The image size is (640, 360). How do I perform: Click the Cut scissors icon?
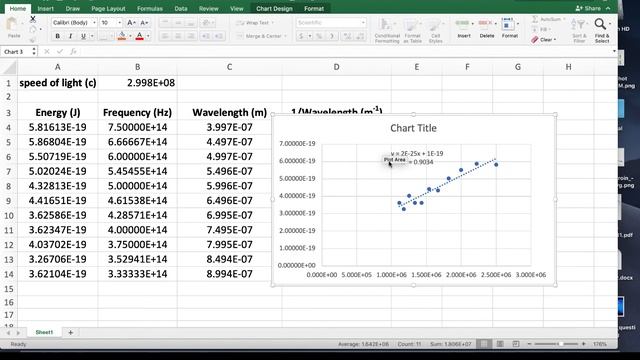[x=33, y=19]
